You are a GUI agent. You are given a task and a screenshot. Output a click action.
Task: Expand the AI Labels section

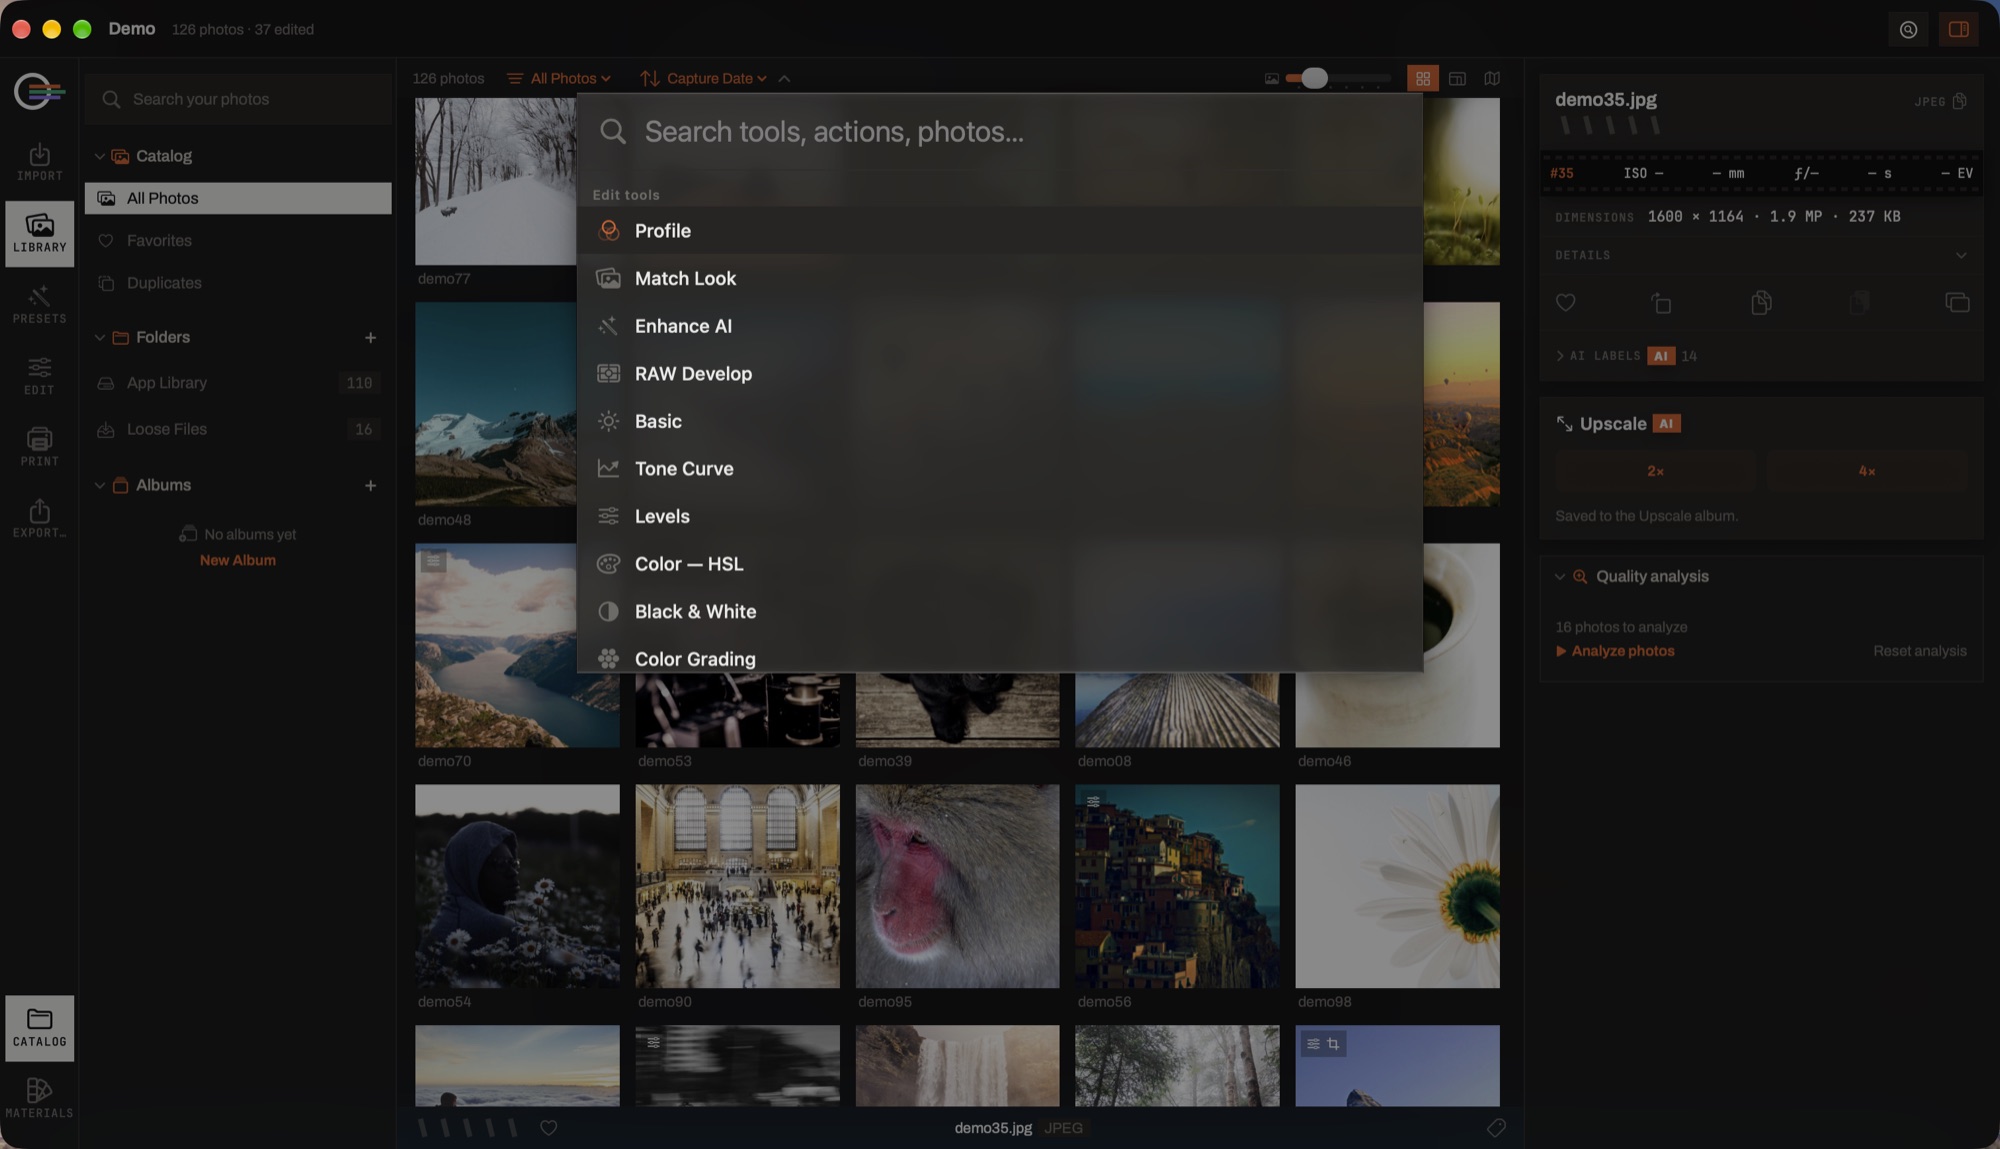pos(1626,356)
